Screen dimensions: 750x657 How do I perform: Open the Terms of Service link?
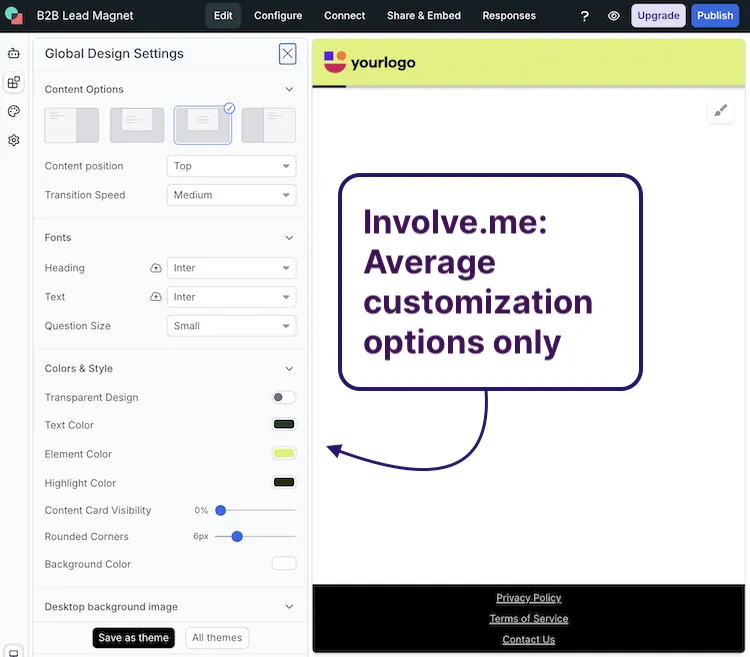[x=529, y=619]
